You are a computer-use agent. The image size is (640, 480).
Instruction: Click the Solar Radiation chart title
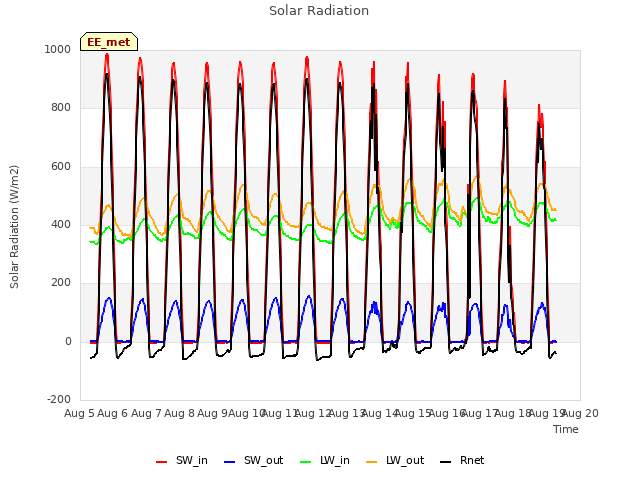tap(319, 11)
